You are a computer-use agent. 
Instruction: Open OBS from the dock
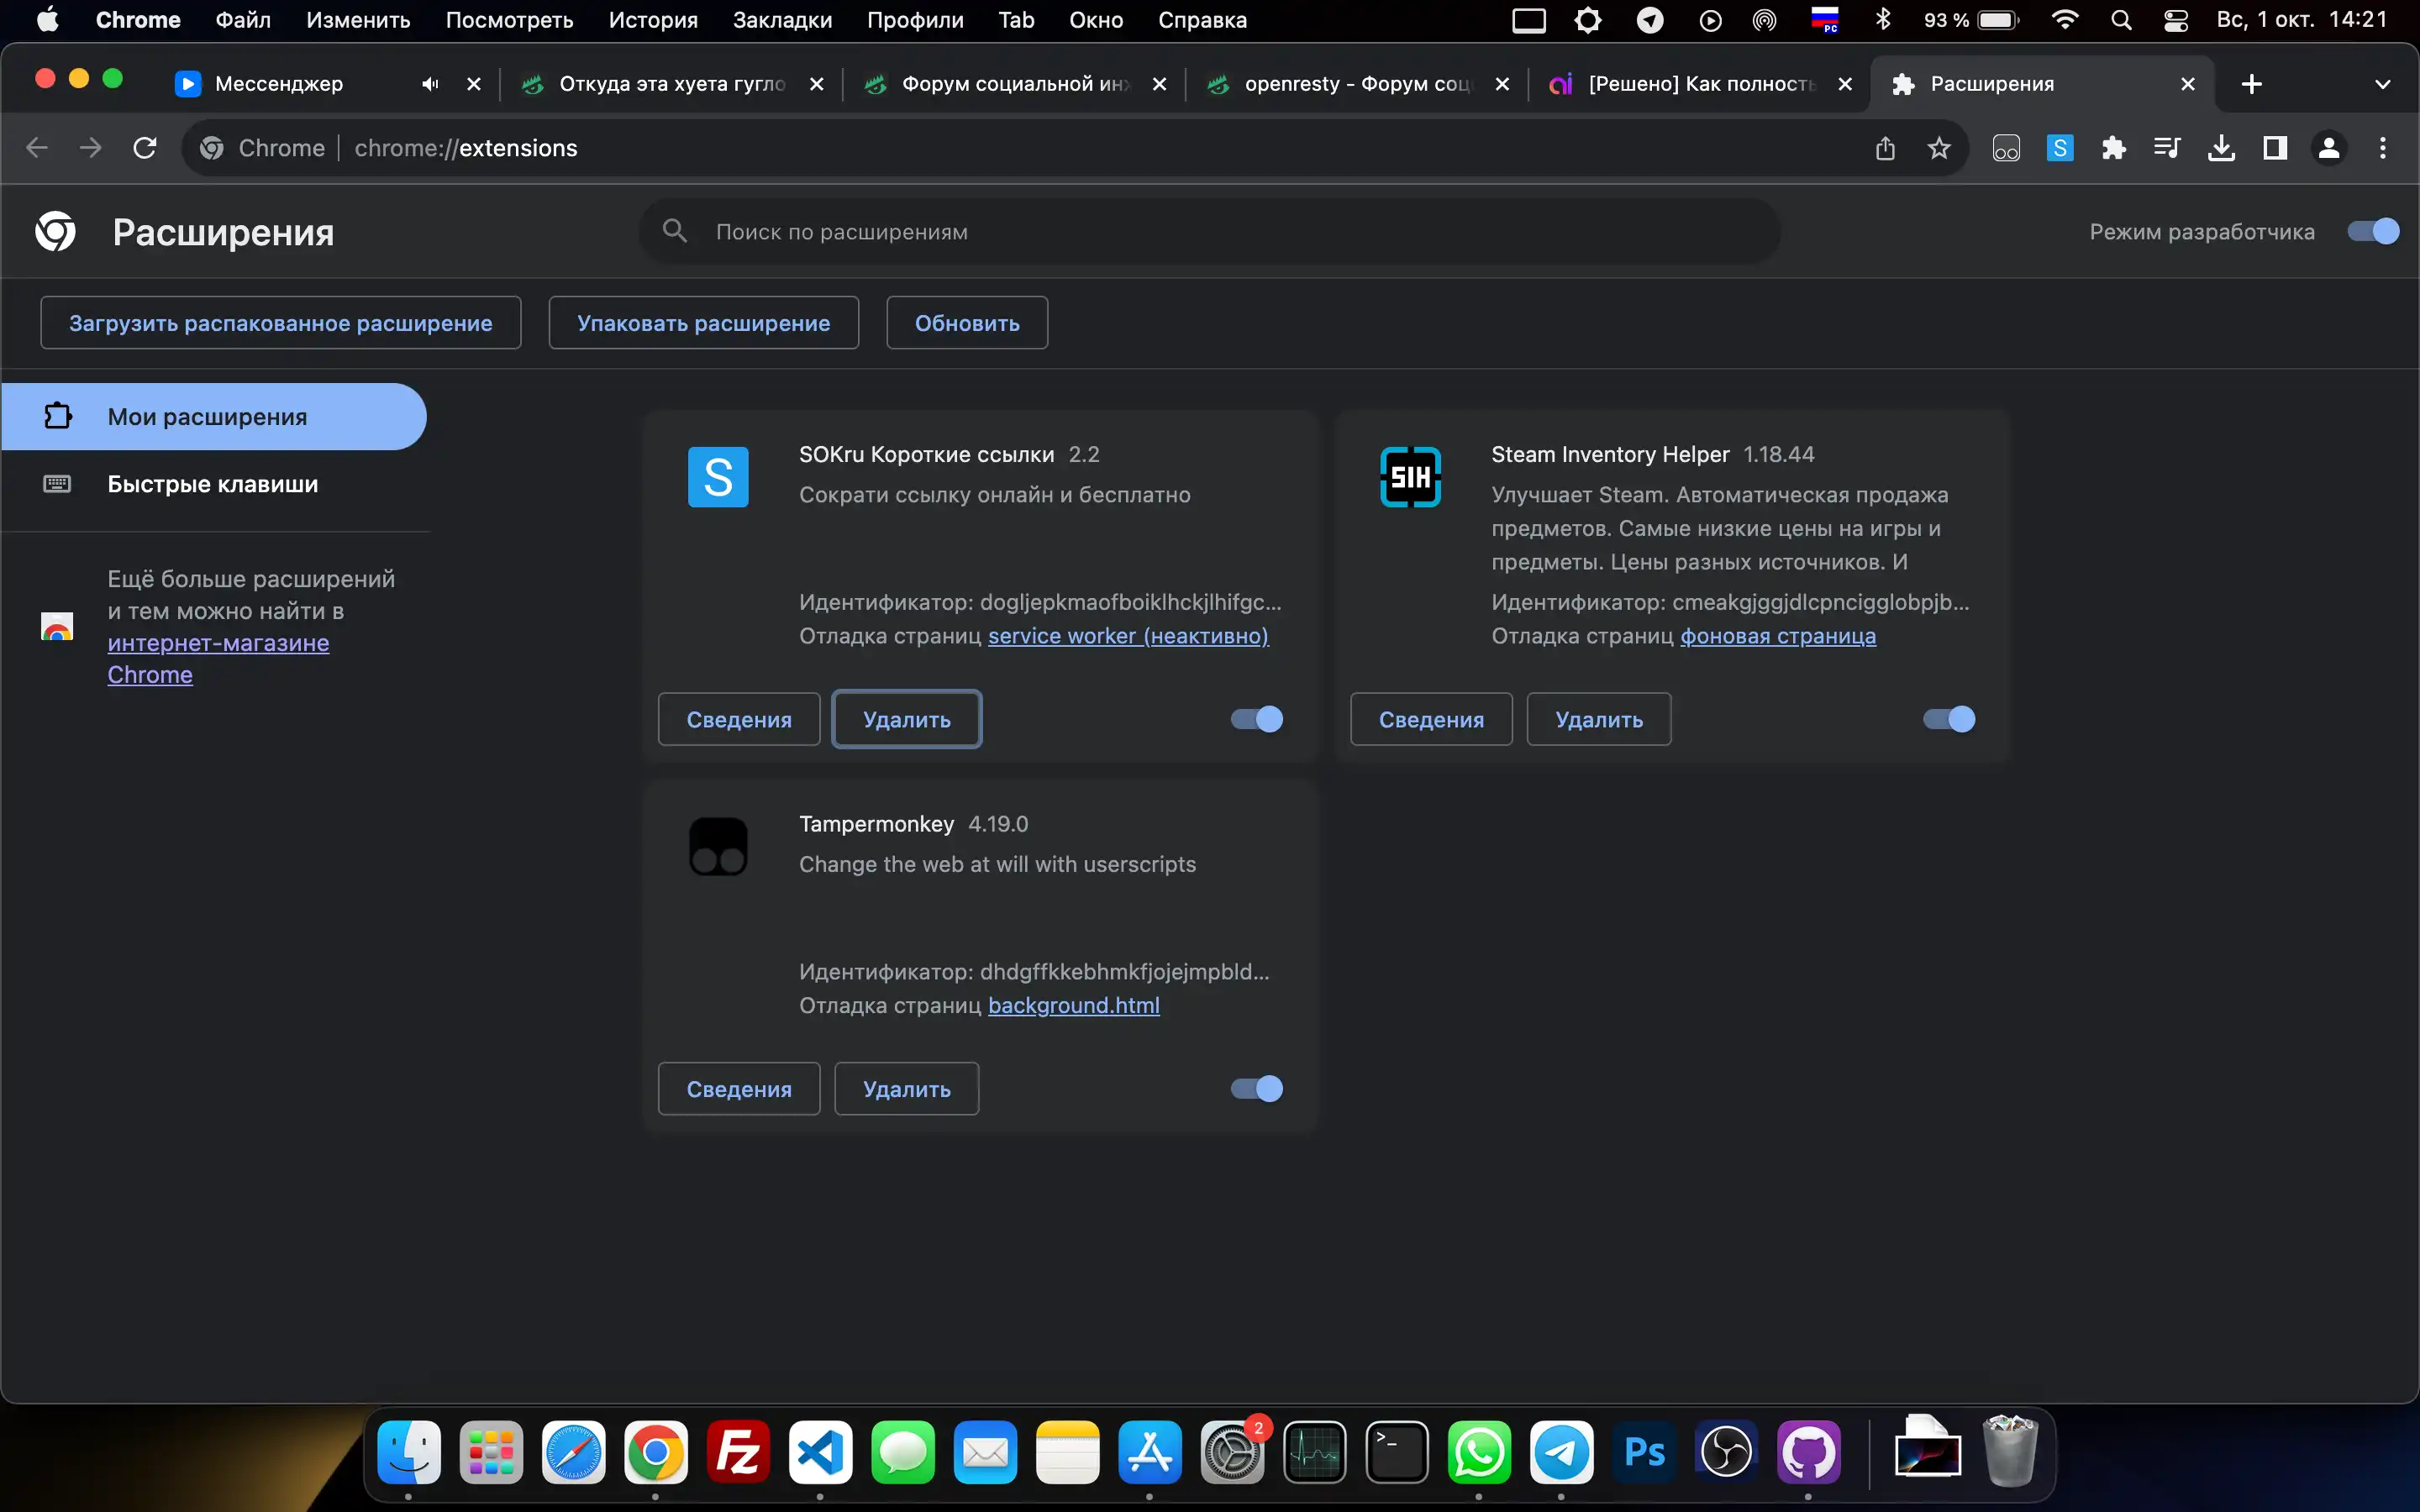pyautogui.click(x=1726, y=1452)
